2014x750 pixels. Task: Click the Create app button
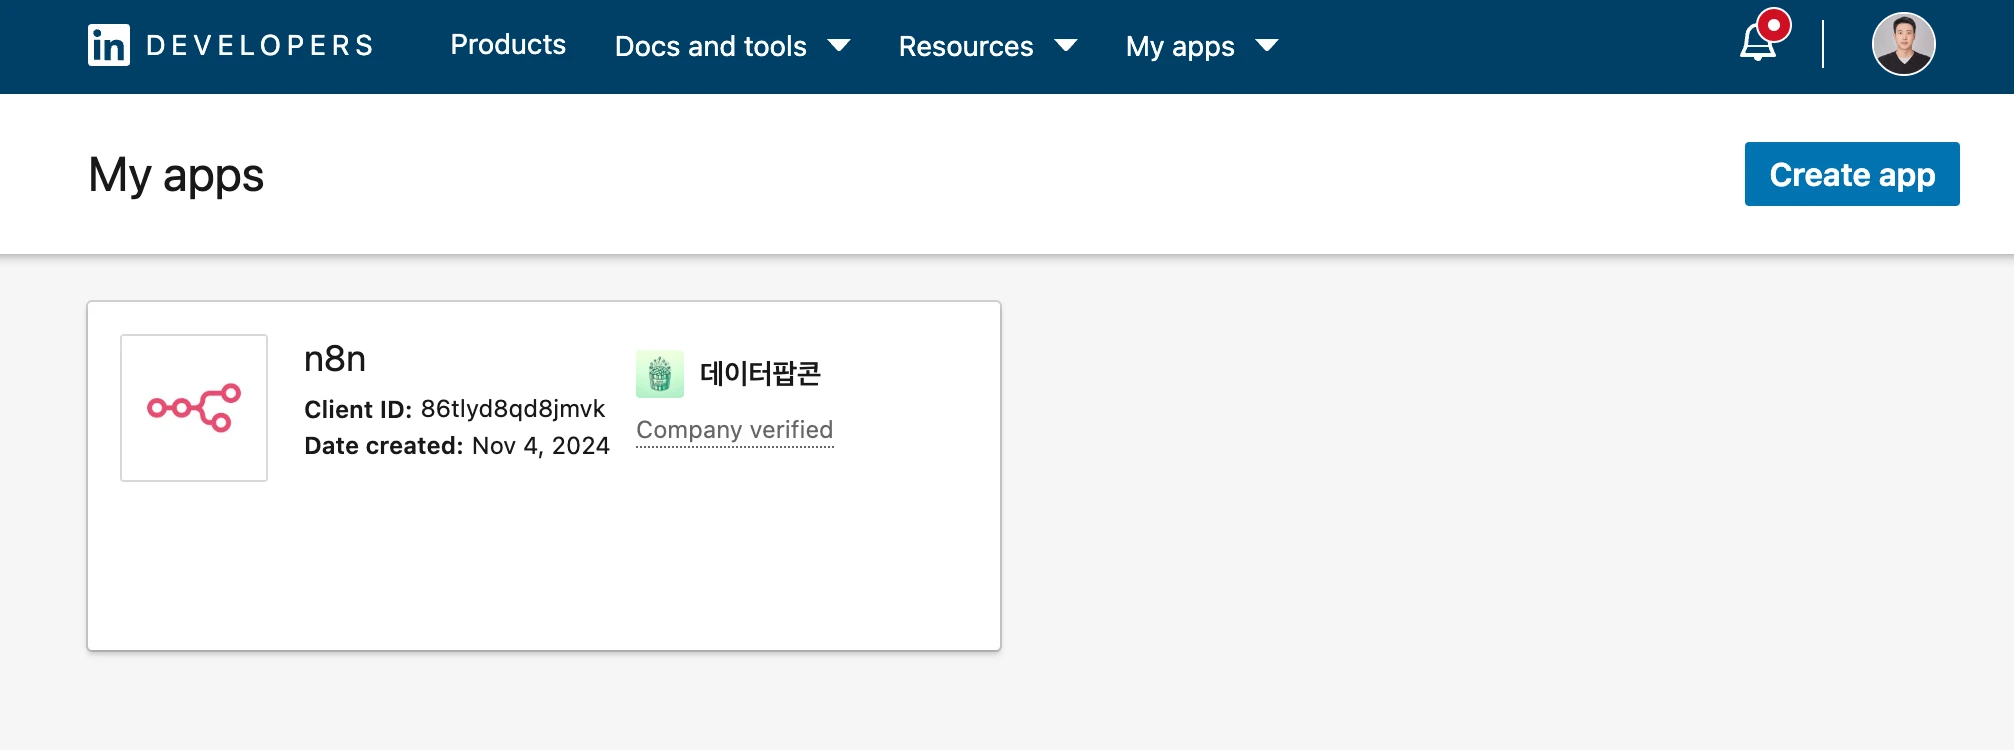[x=1852, y=174]
